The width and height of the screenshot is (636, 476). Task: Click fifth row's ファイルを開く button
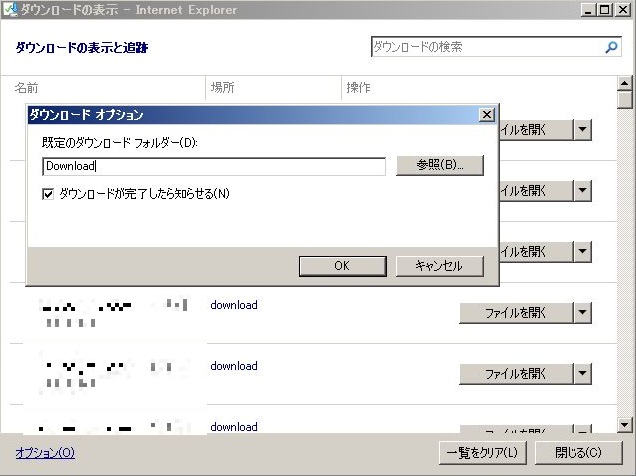tap(516, 373)
